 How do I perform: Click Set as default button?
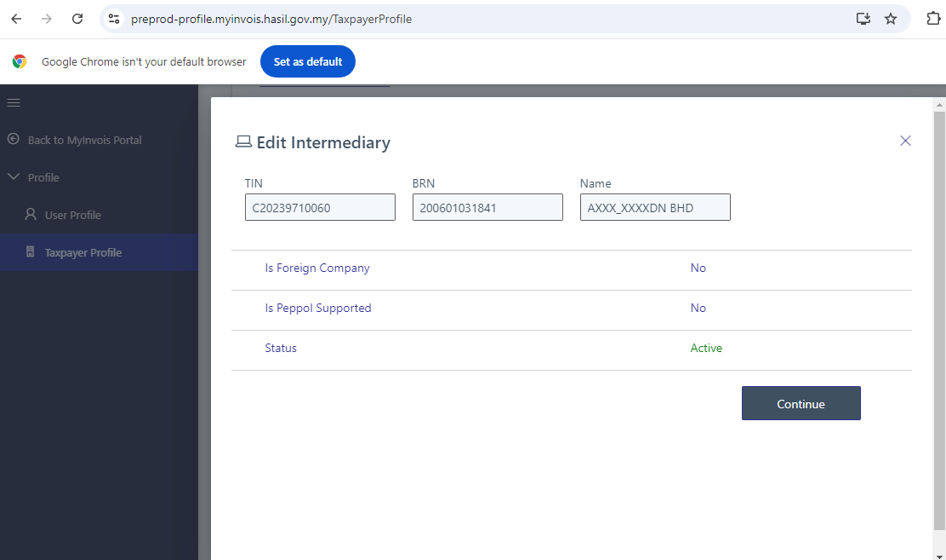tap(308, 62)
